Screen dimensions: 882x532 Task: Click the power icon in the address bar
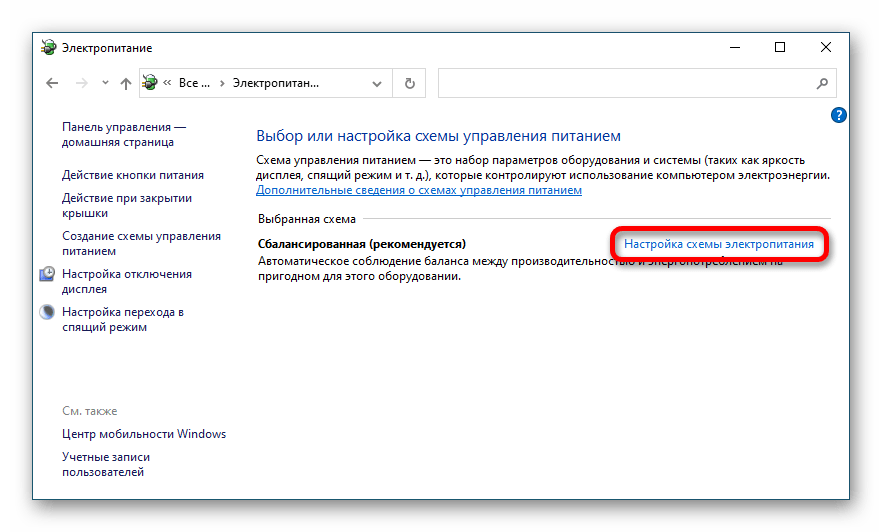151,83
